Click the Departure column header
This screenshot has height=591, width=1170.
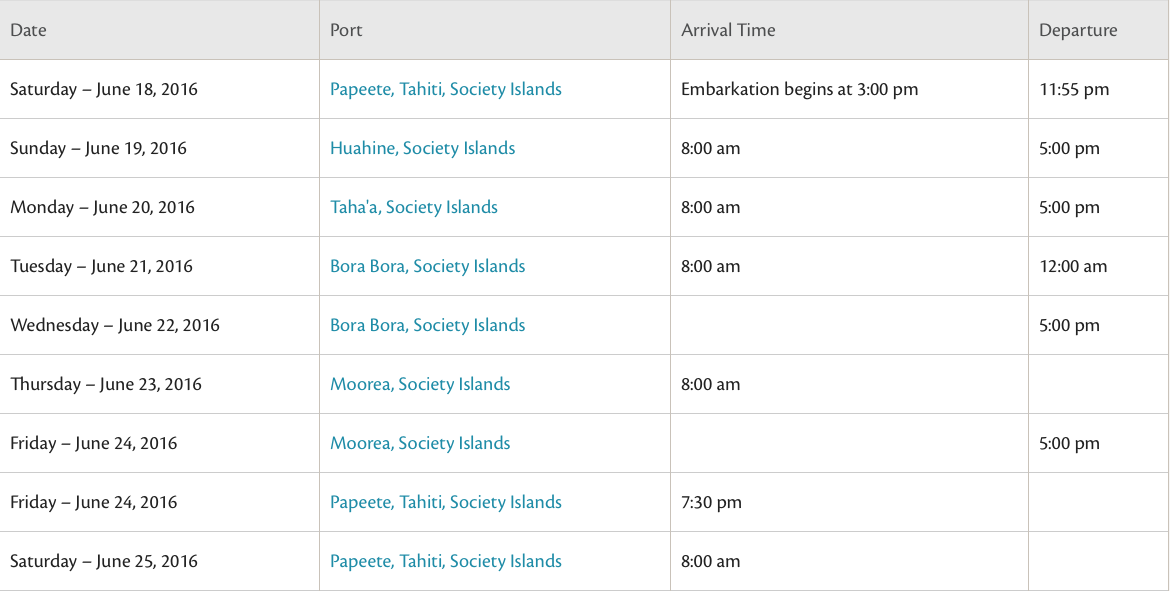(x=1078, y=30)
